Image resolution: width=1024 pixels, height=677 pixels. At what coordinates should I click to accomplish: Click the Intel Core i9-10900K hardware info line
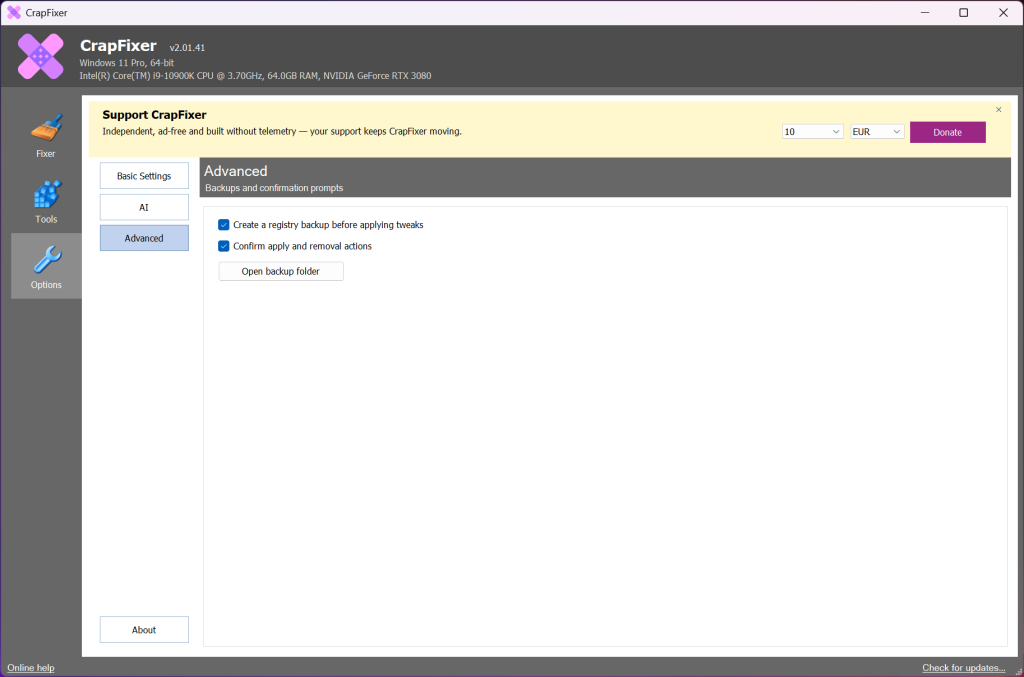coord(255,76)
